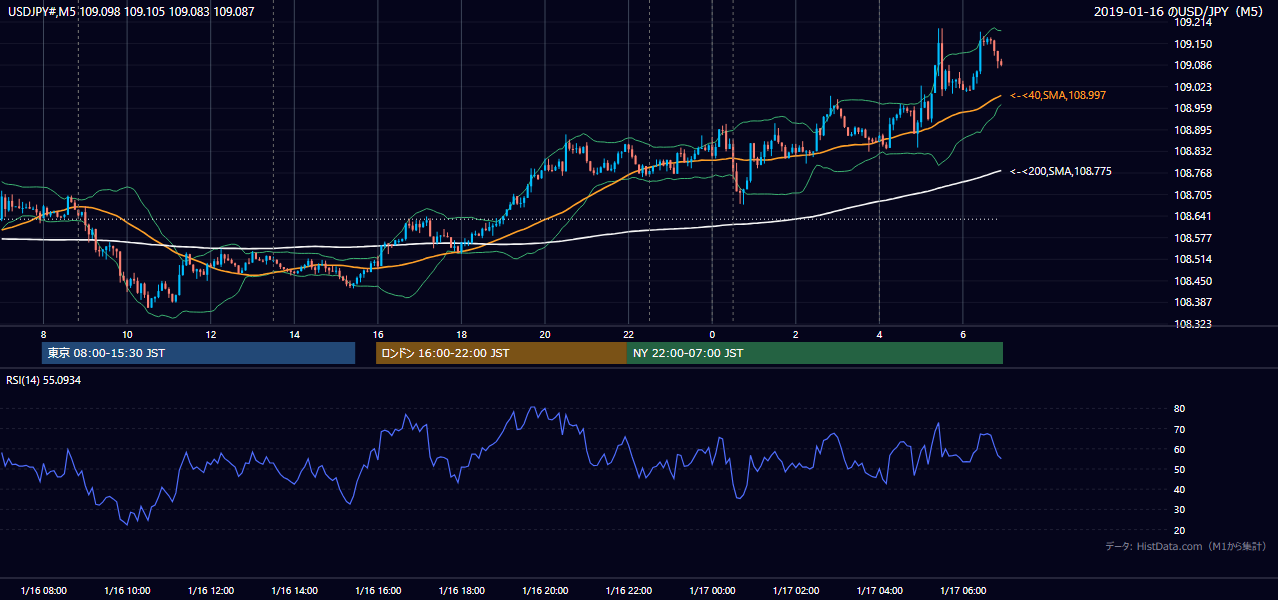
Task: Click hour label 16 under the price chart
Action: click(377, 334)
